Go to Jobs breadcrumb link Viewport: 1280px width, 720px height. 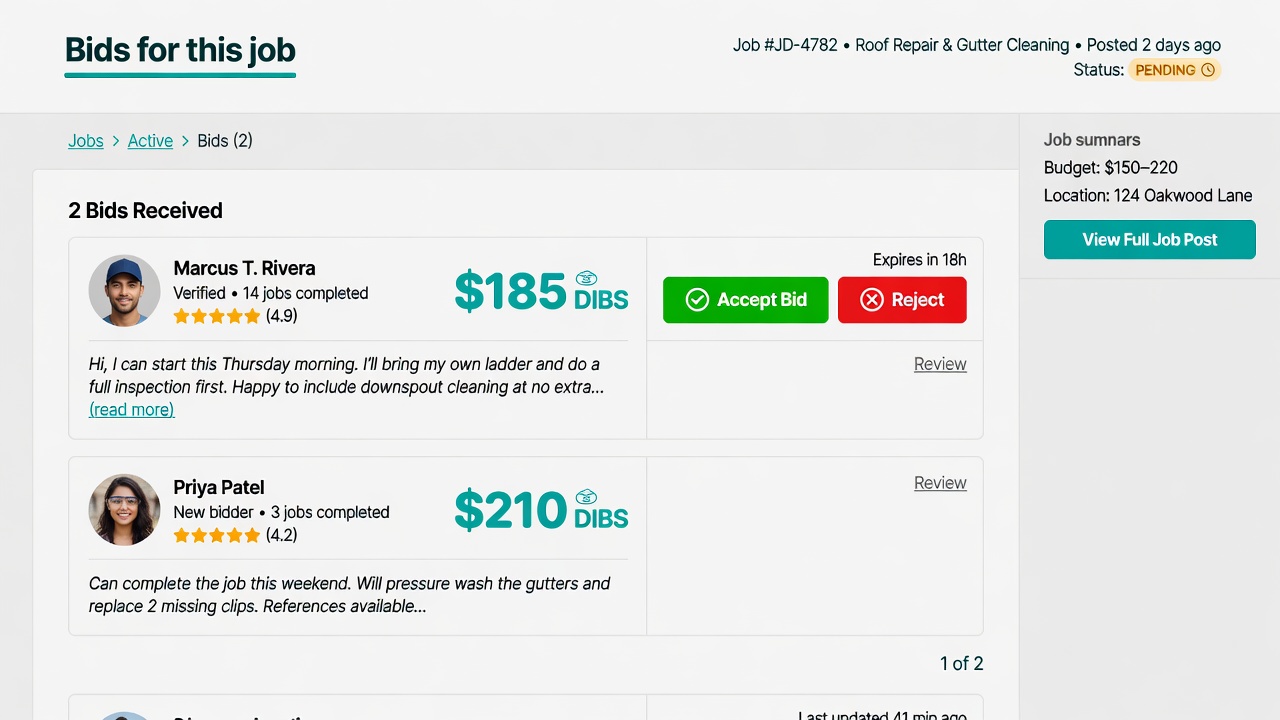point(86,141)
